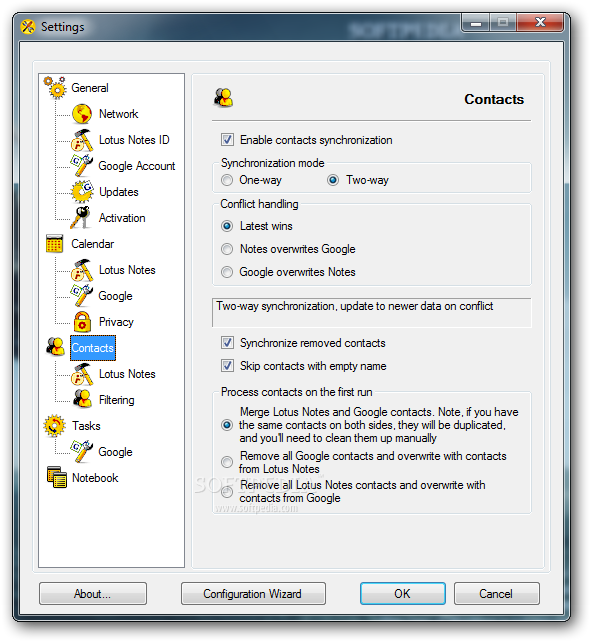Minimize the Settings window
Viewport: 591px width, 642px height.
476,22
